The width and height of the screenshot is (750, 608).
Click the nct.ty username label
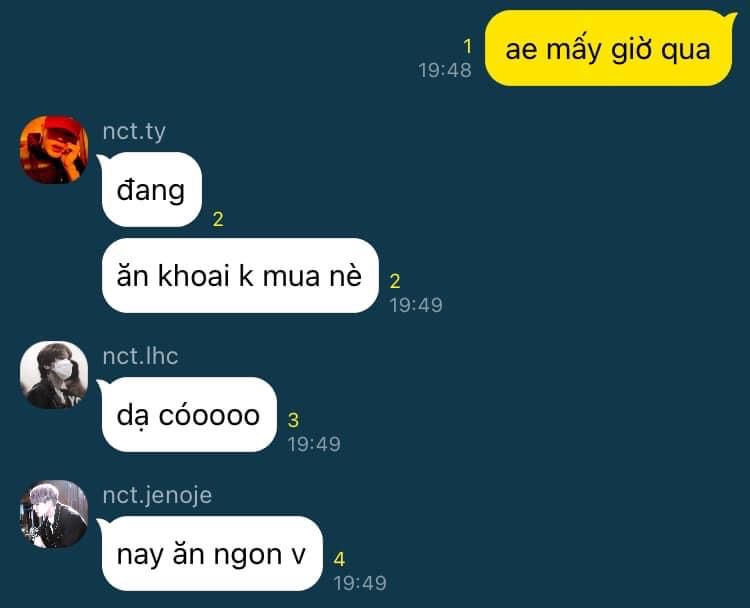coord(134,132)
